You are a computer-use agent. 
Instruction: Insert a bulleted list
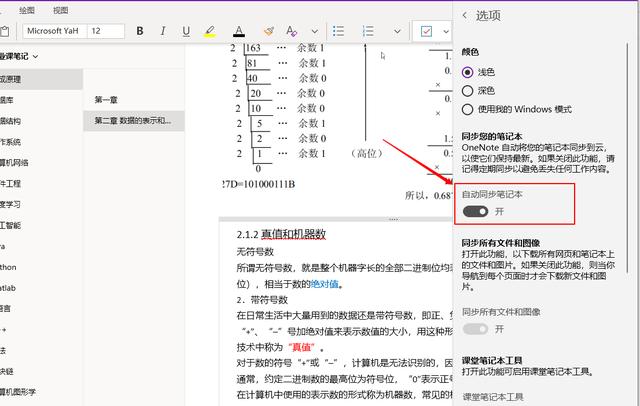click(x=338, y=31)
